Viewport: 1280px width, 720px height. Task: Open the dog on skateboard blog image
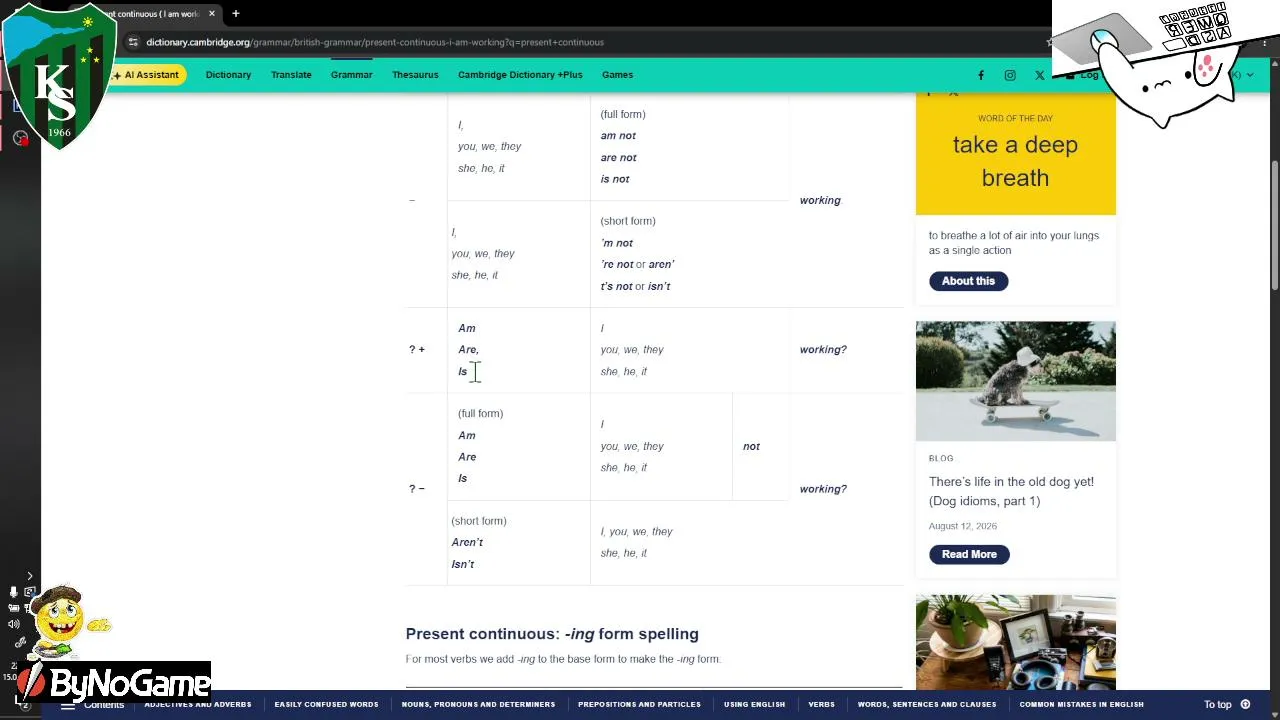coord(1015,381)
